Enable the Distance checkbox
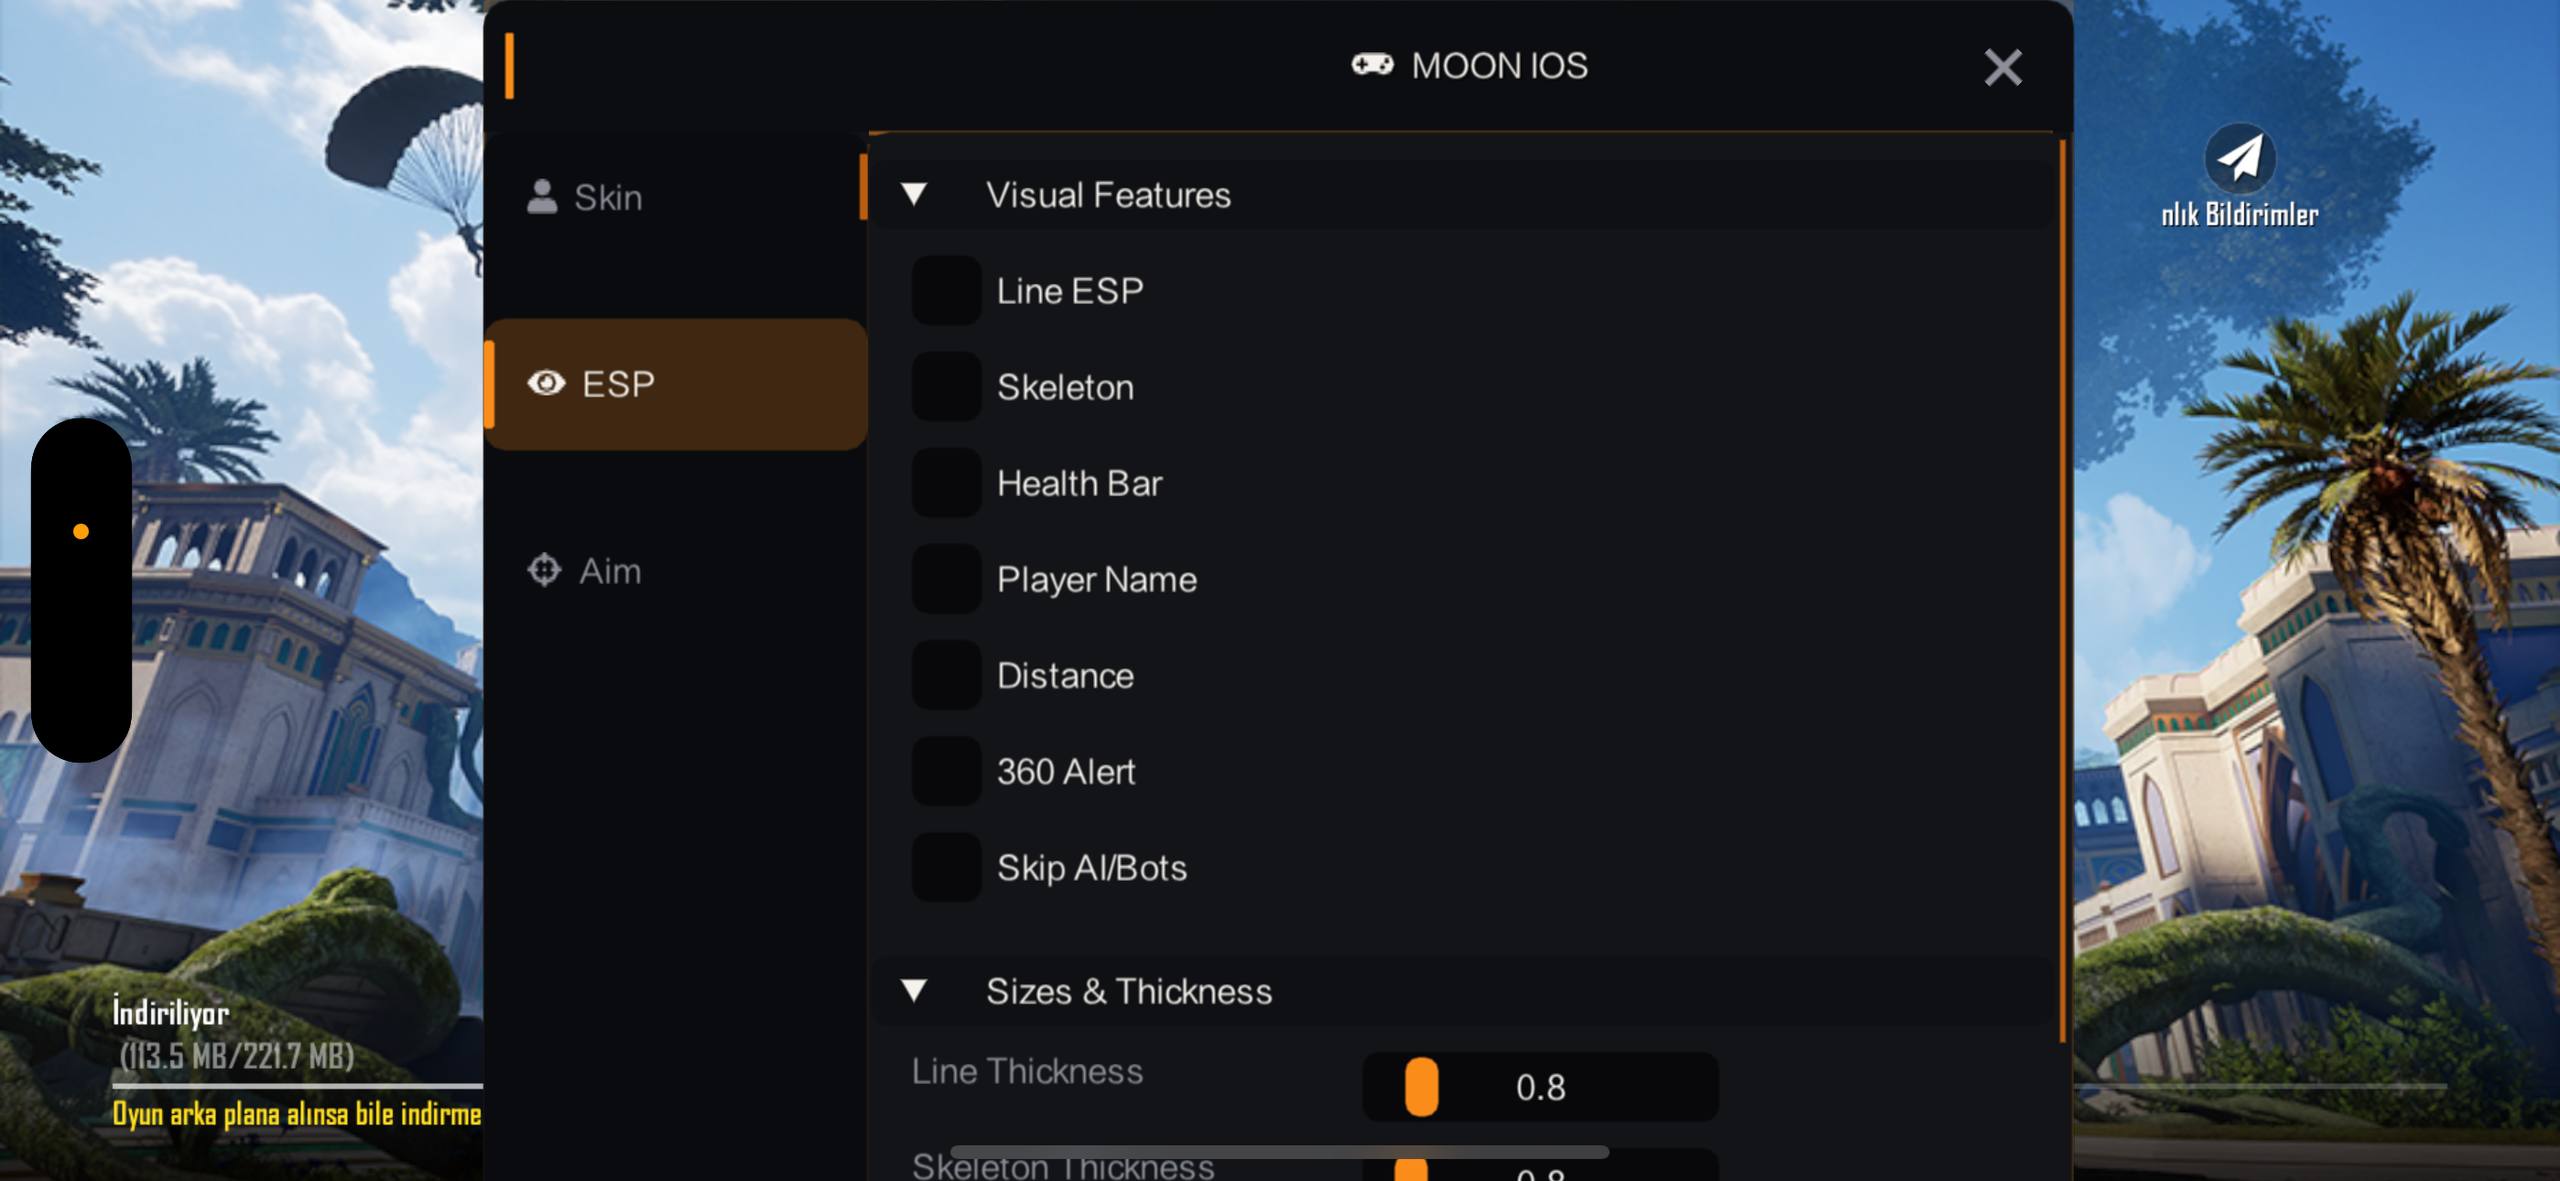The height and width of the screenshot is (1181, 2560). (945, 674)
